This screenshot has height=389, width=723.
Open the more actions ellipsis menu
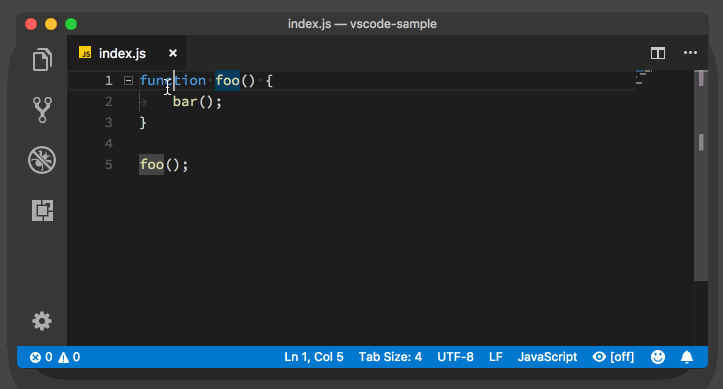[690, 53]
